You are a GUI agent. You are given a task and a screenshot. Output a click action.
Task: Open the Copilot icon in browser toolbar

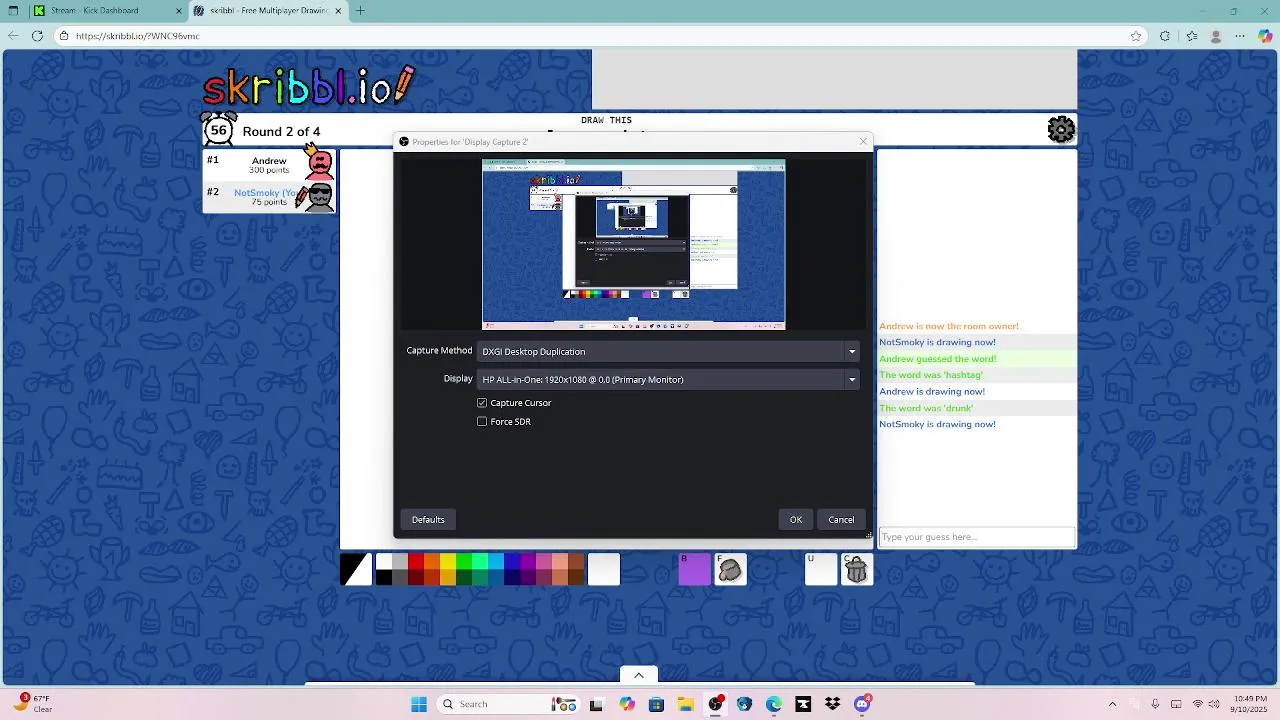click(1265, 36)
